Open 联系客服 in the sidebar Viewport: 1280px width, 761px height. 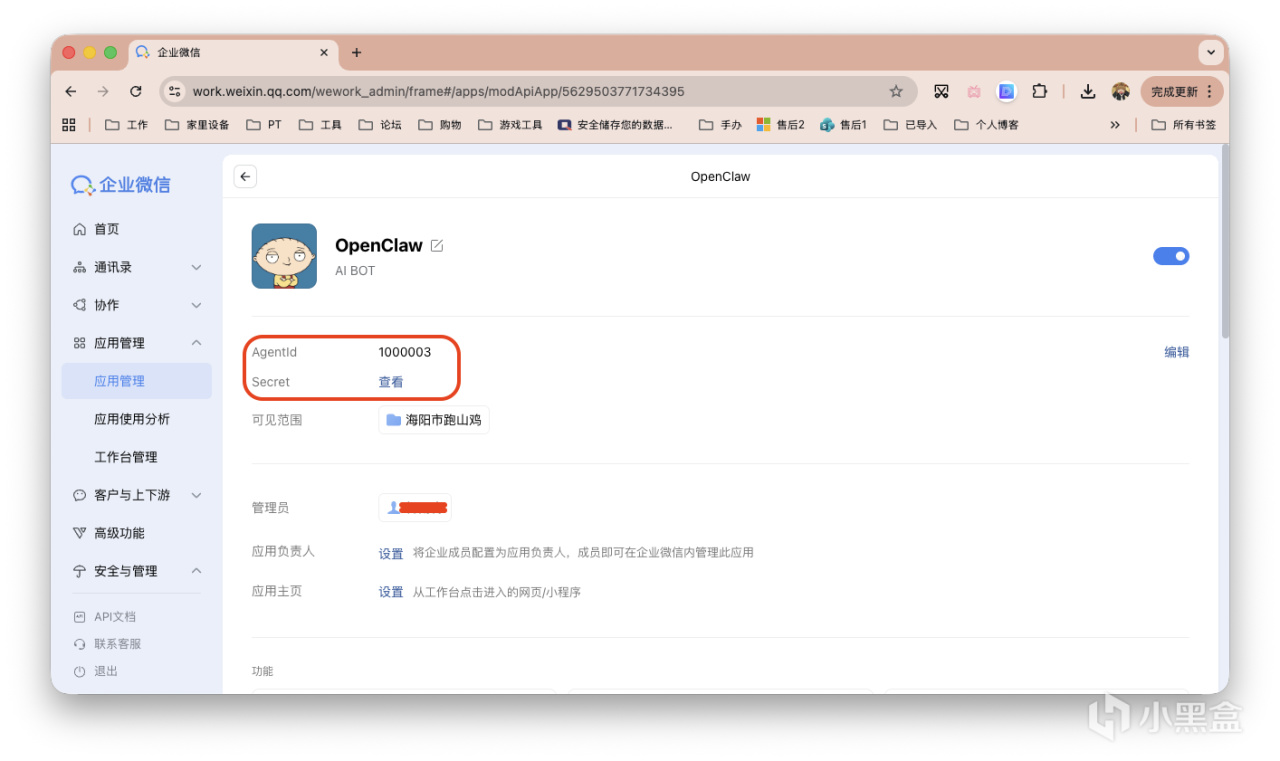108,644
